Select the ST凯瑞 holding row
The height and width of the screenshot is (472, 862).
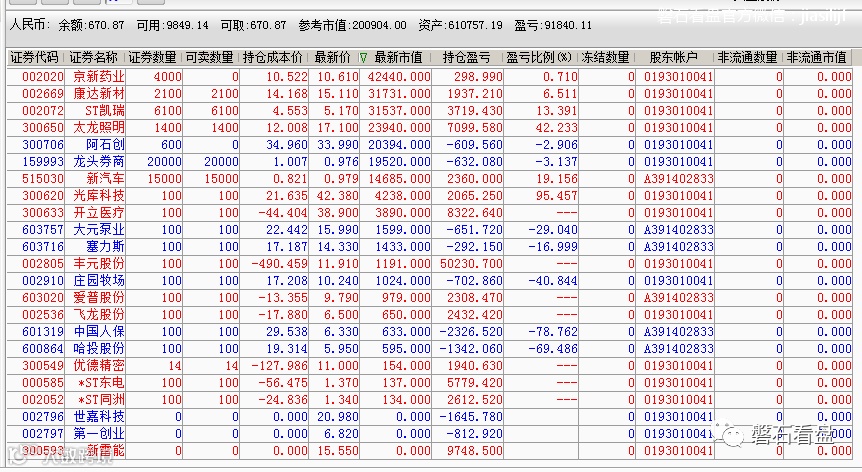click(x=429, y=110)
